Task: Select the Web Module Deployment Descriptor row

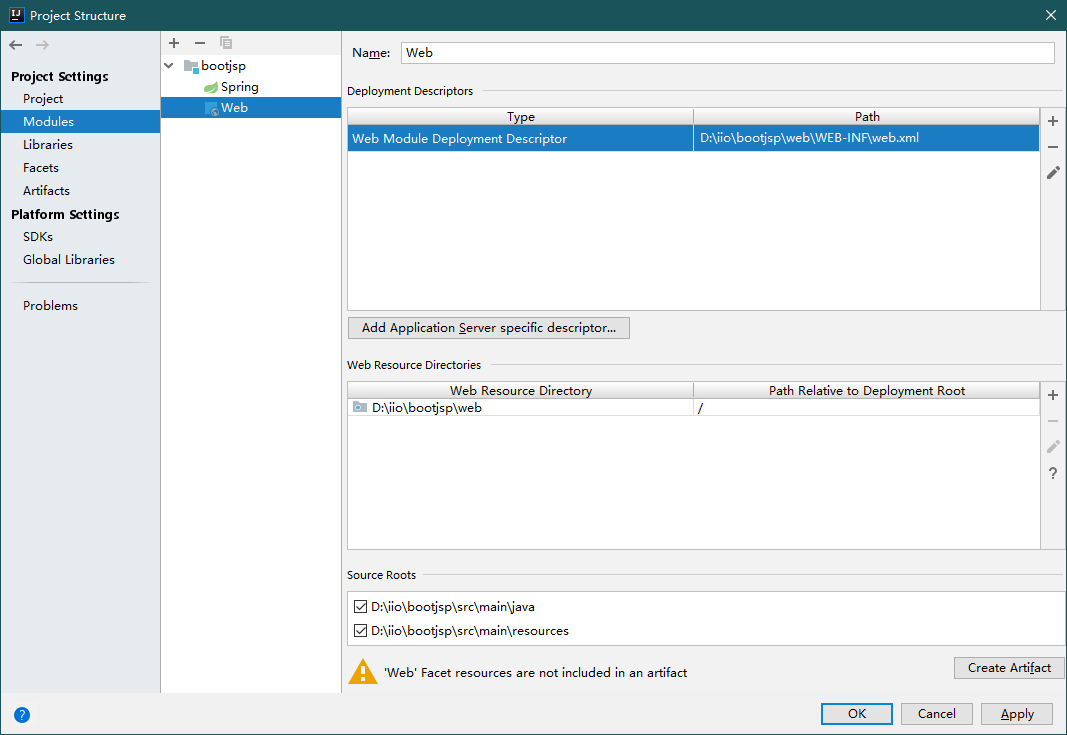Action: [x=693, y=138]
